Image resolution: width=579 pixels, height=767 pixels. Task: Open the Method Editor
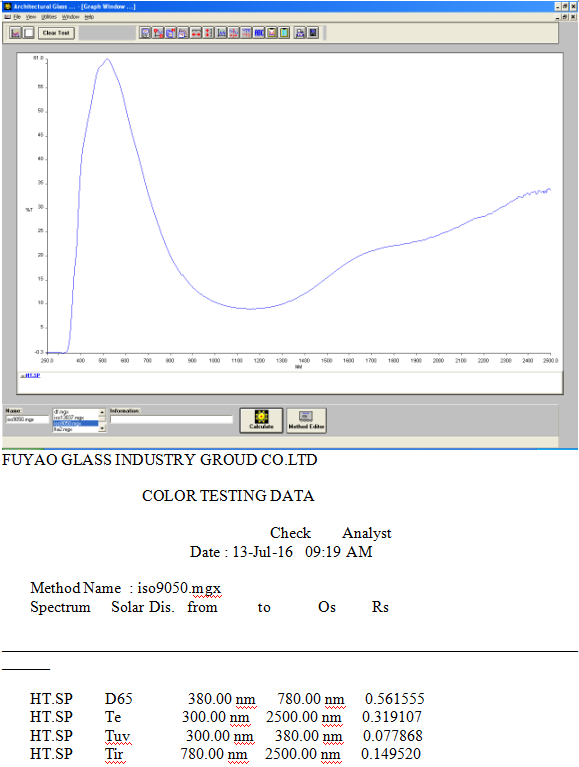pyautogui.click(x=306, y=420)
